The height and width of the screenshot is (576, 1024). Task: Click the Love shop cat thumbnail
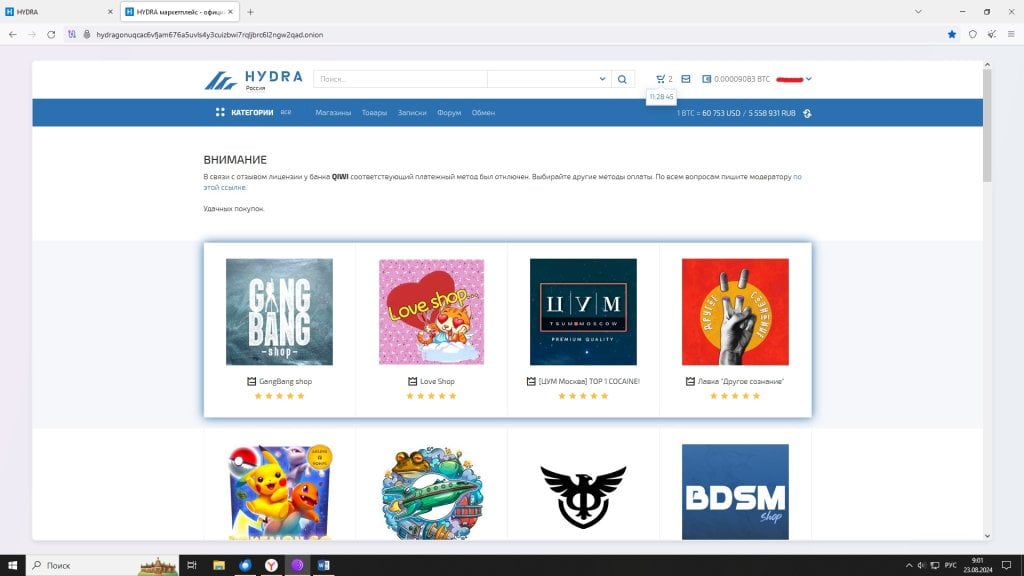(x=432, y=312)
